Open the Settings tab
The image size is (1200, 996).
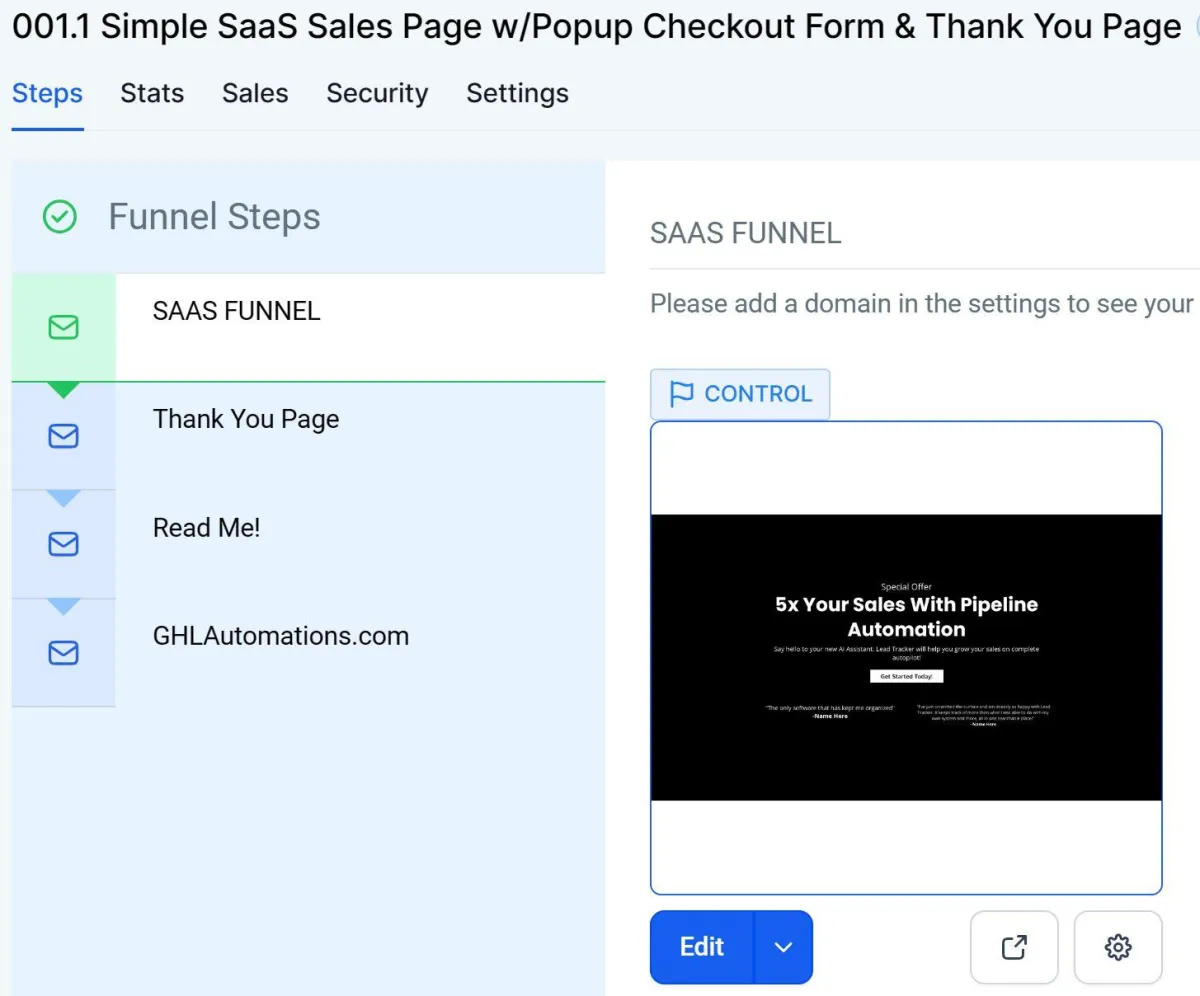pos(517,94)
